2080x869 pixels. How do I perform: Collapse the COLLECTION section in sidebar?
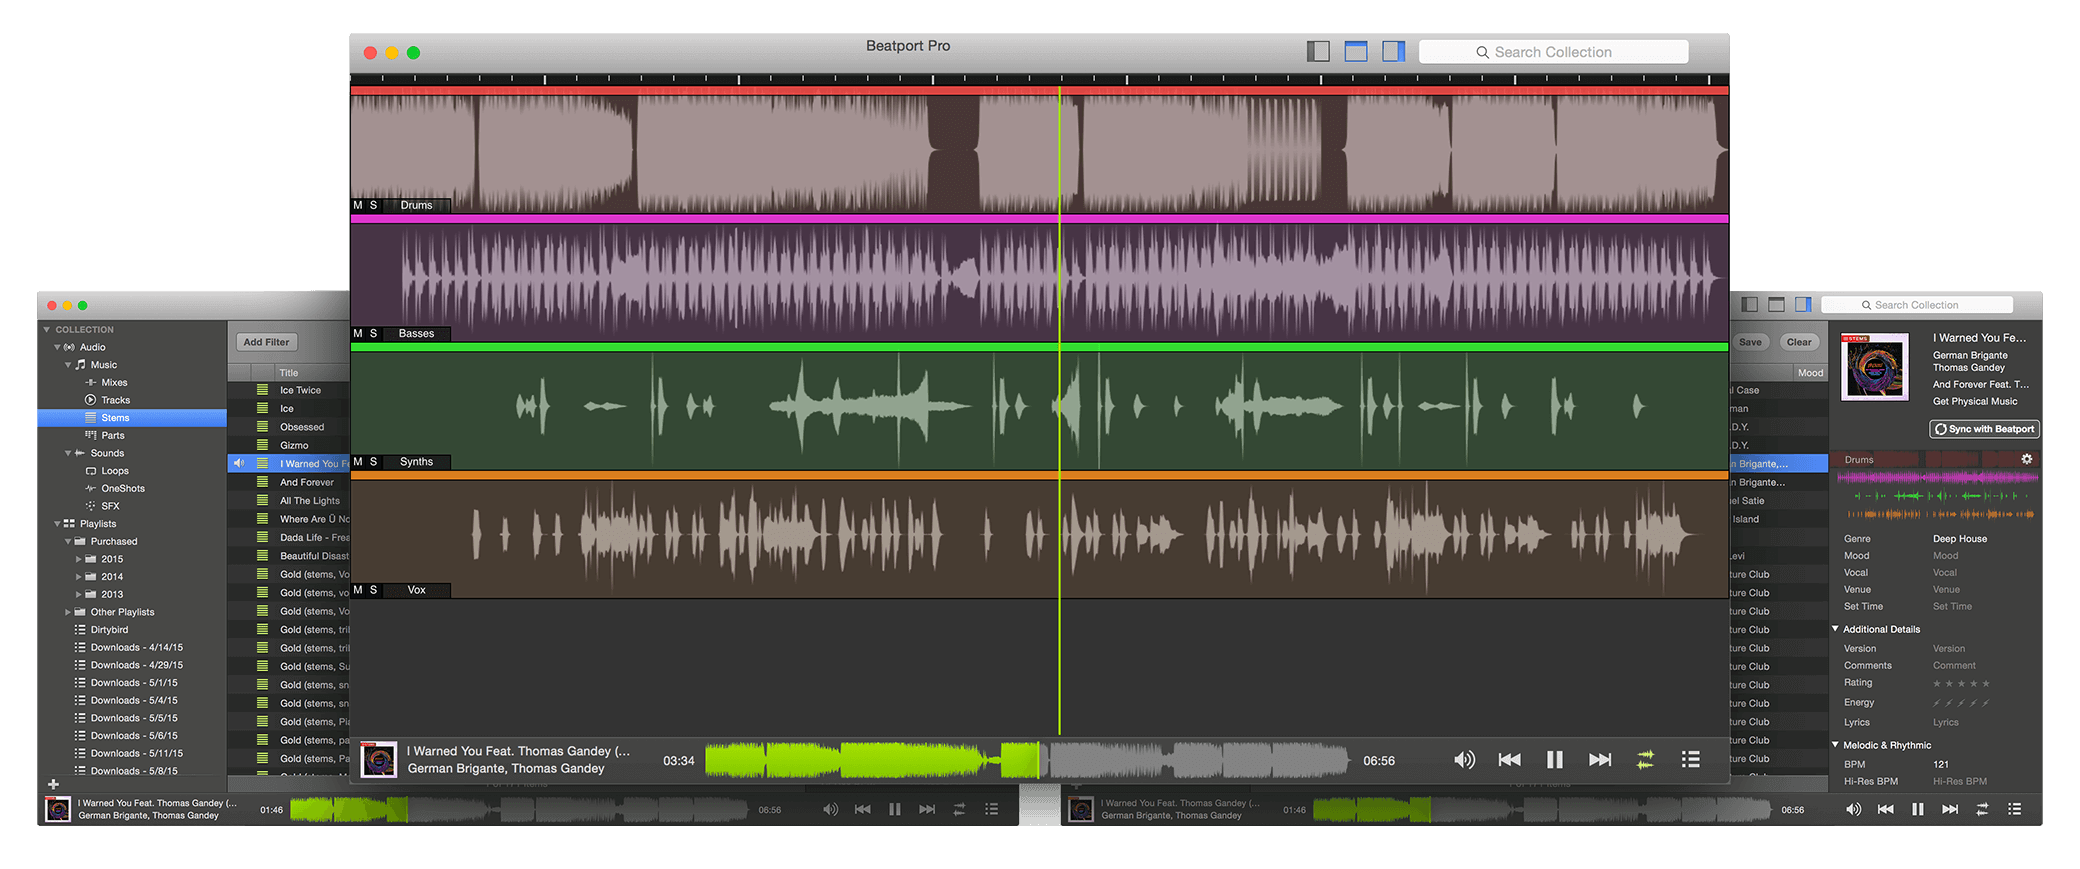(46, 329)
